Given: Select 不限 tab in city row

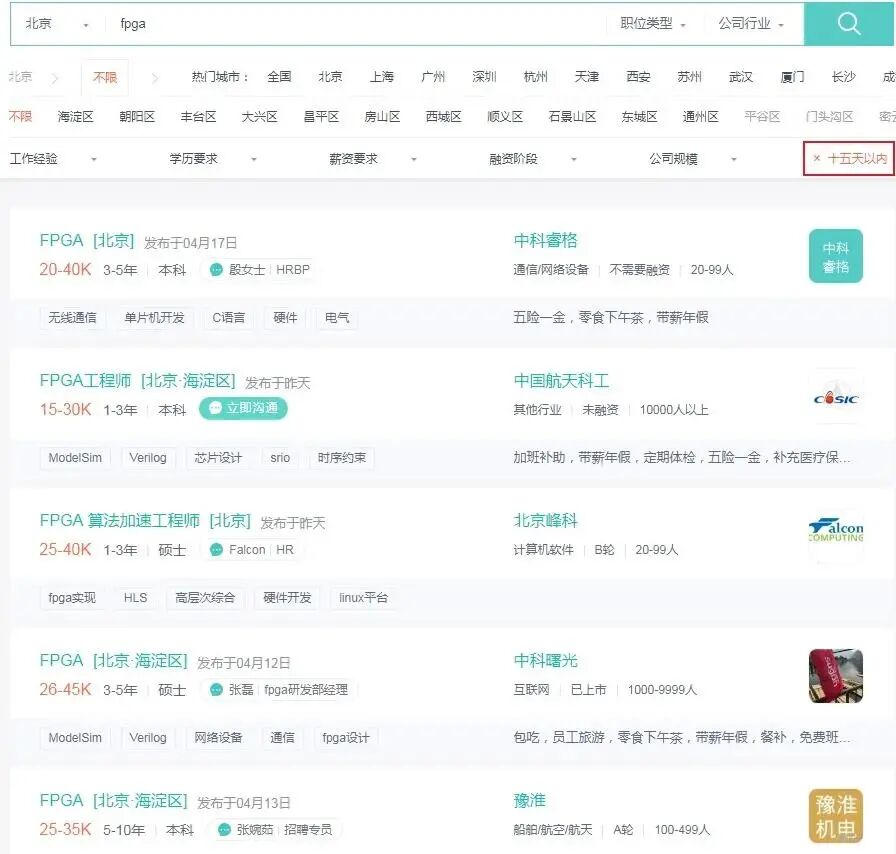Looking at the screenshot, I should (x=105, y=77).
